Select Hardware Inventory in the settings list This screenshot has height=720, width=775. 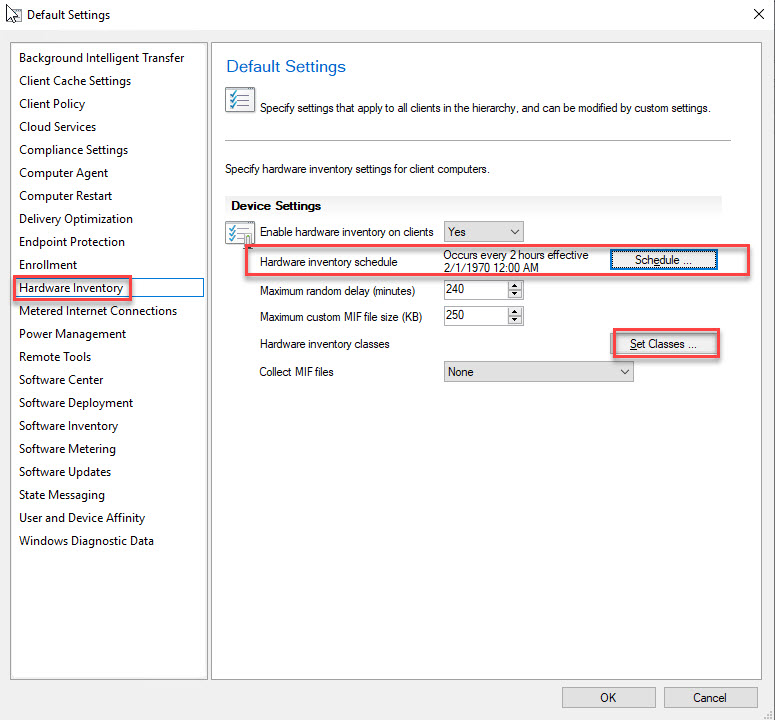71,288
